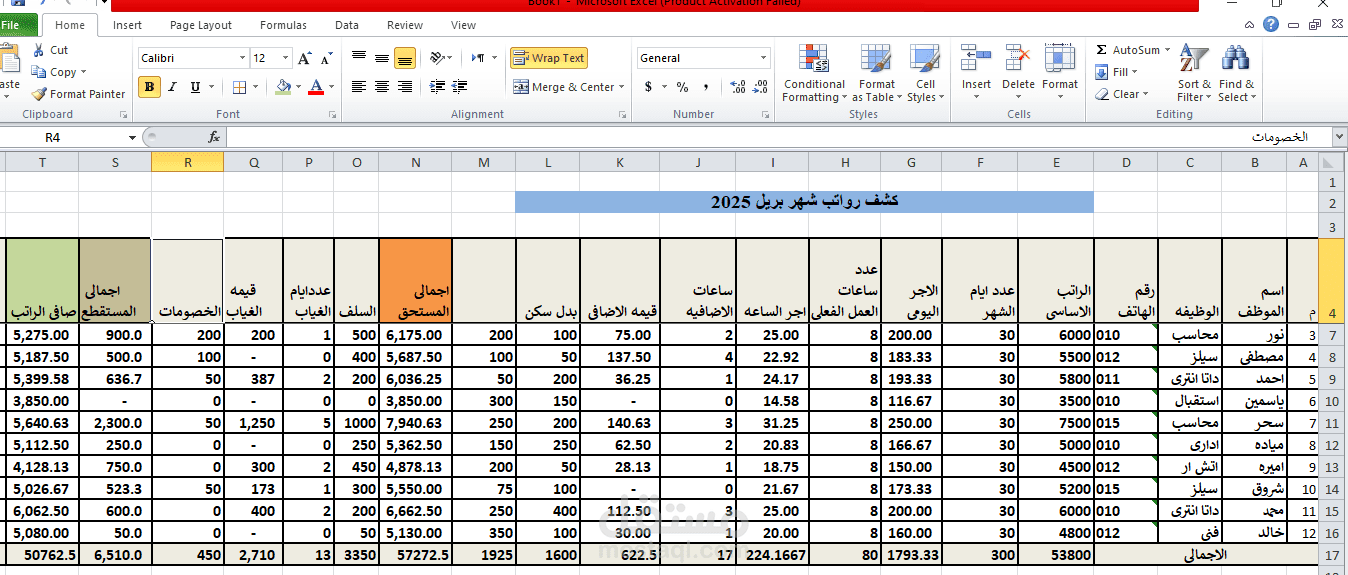Expand the Calibri font name dropdown
Viewport: 1348px width, 575px height.
241,58
